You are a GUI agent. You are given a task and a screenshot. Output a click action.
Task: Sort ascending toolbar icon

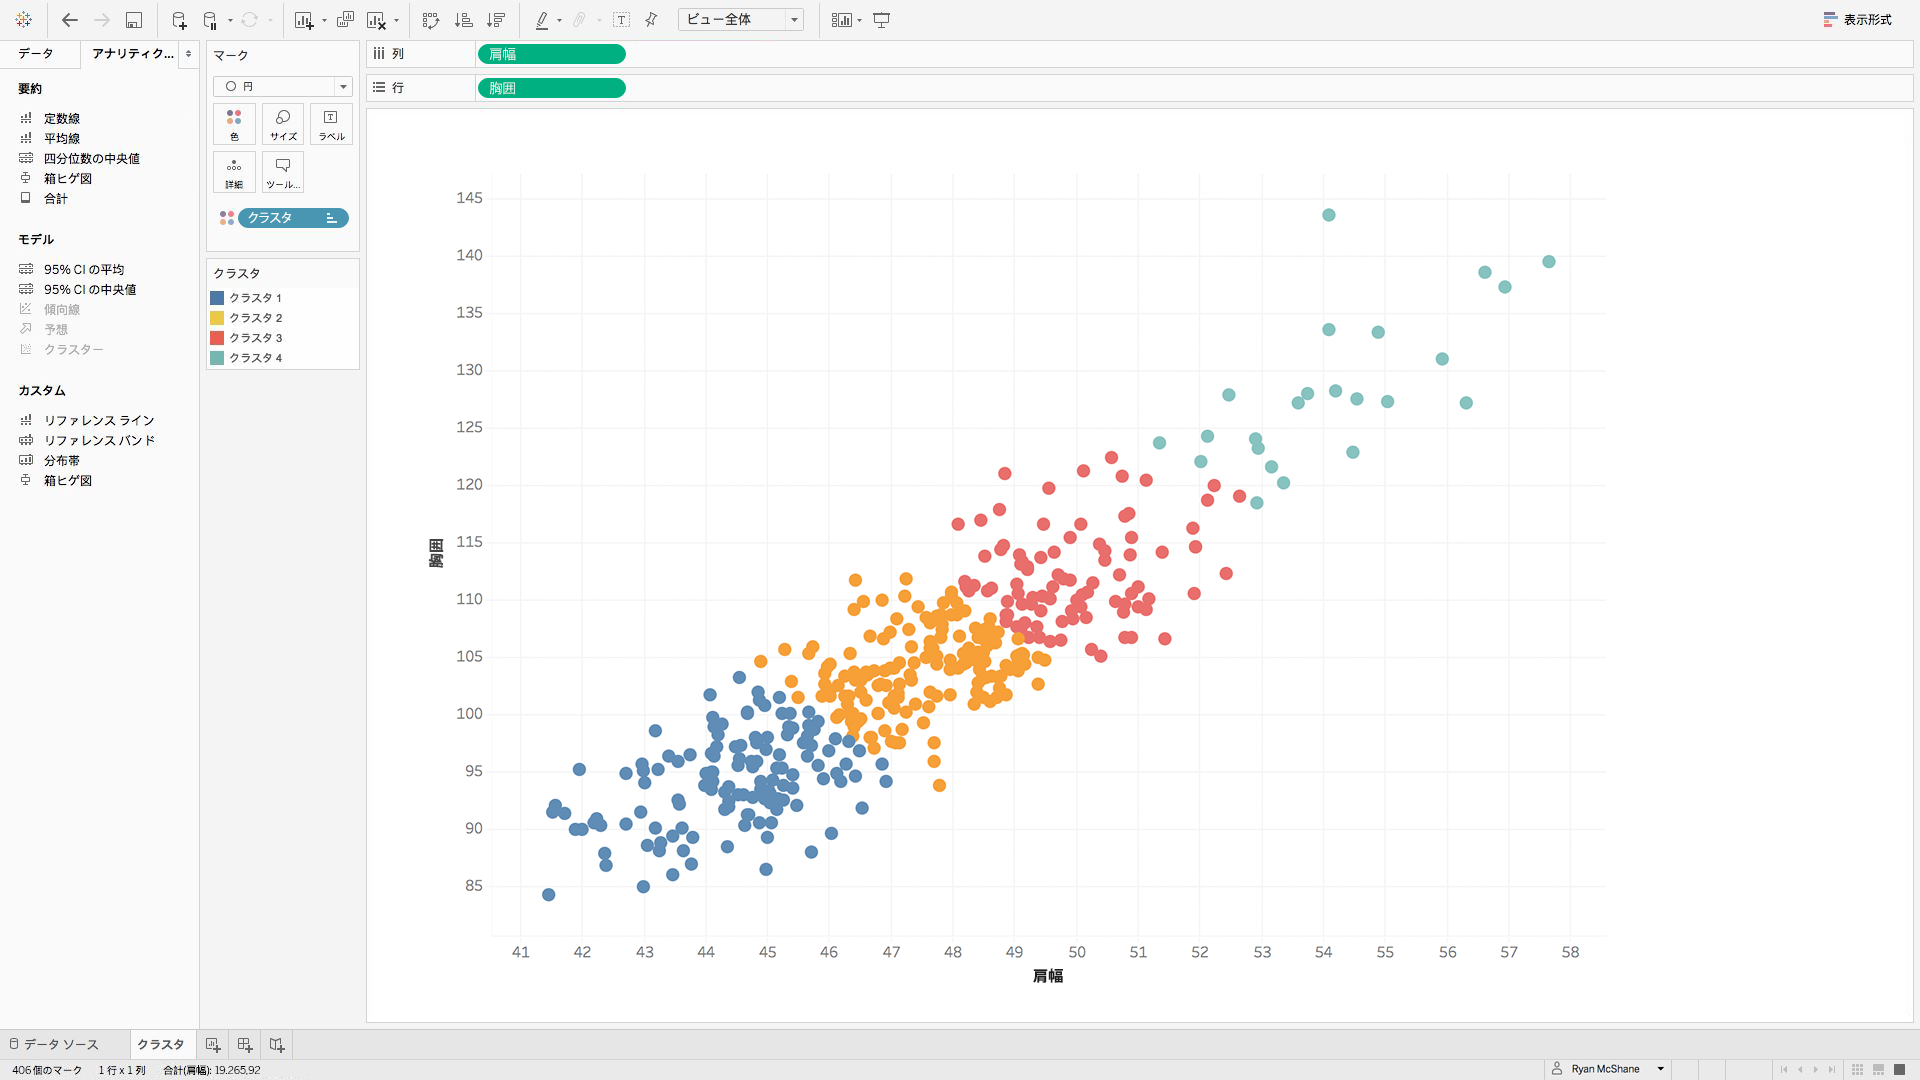click(464, 20)
